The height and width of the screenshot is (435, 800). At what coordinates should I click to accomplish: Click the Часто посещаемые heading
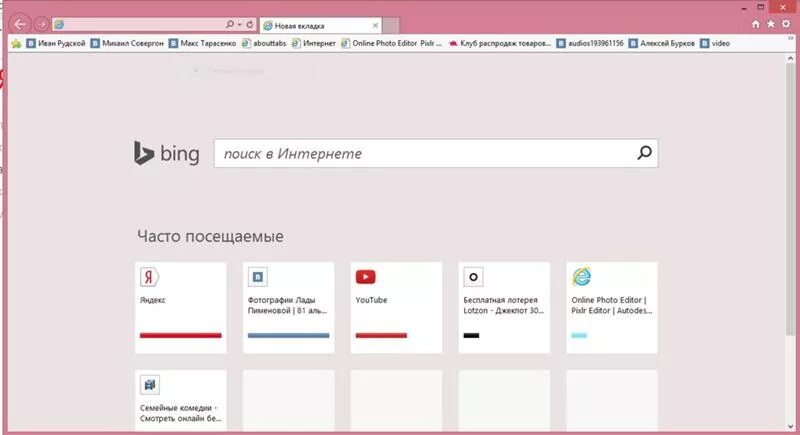[x=210, y=237]
